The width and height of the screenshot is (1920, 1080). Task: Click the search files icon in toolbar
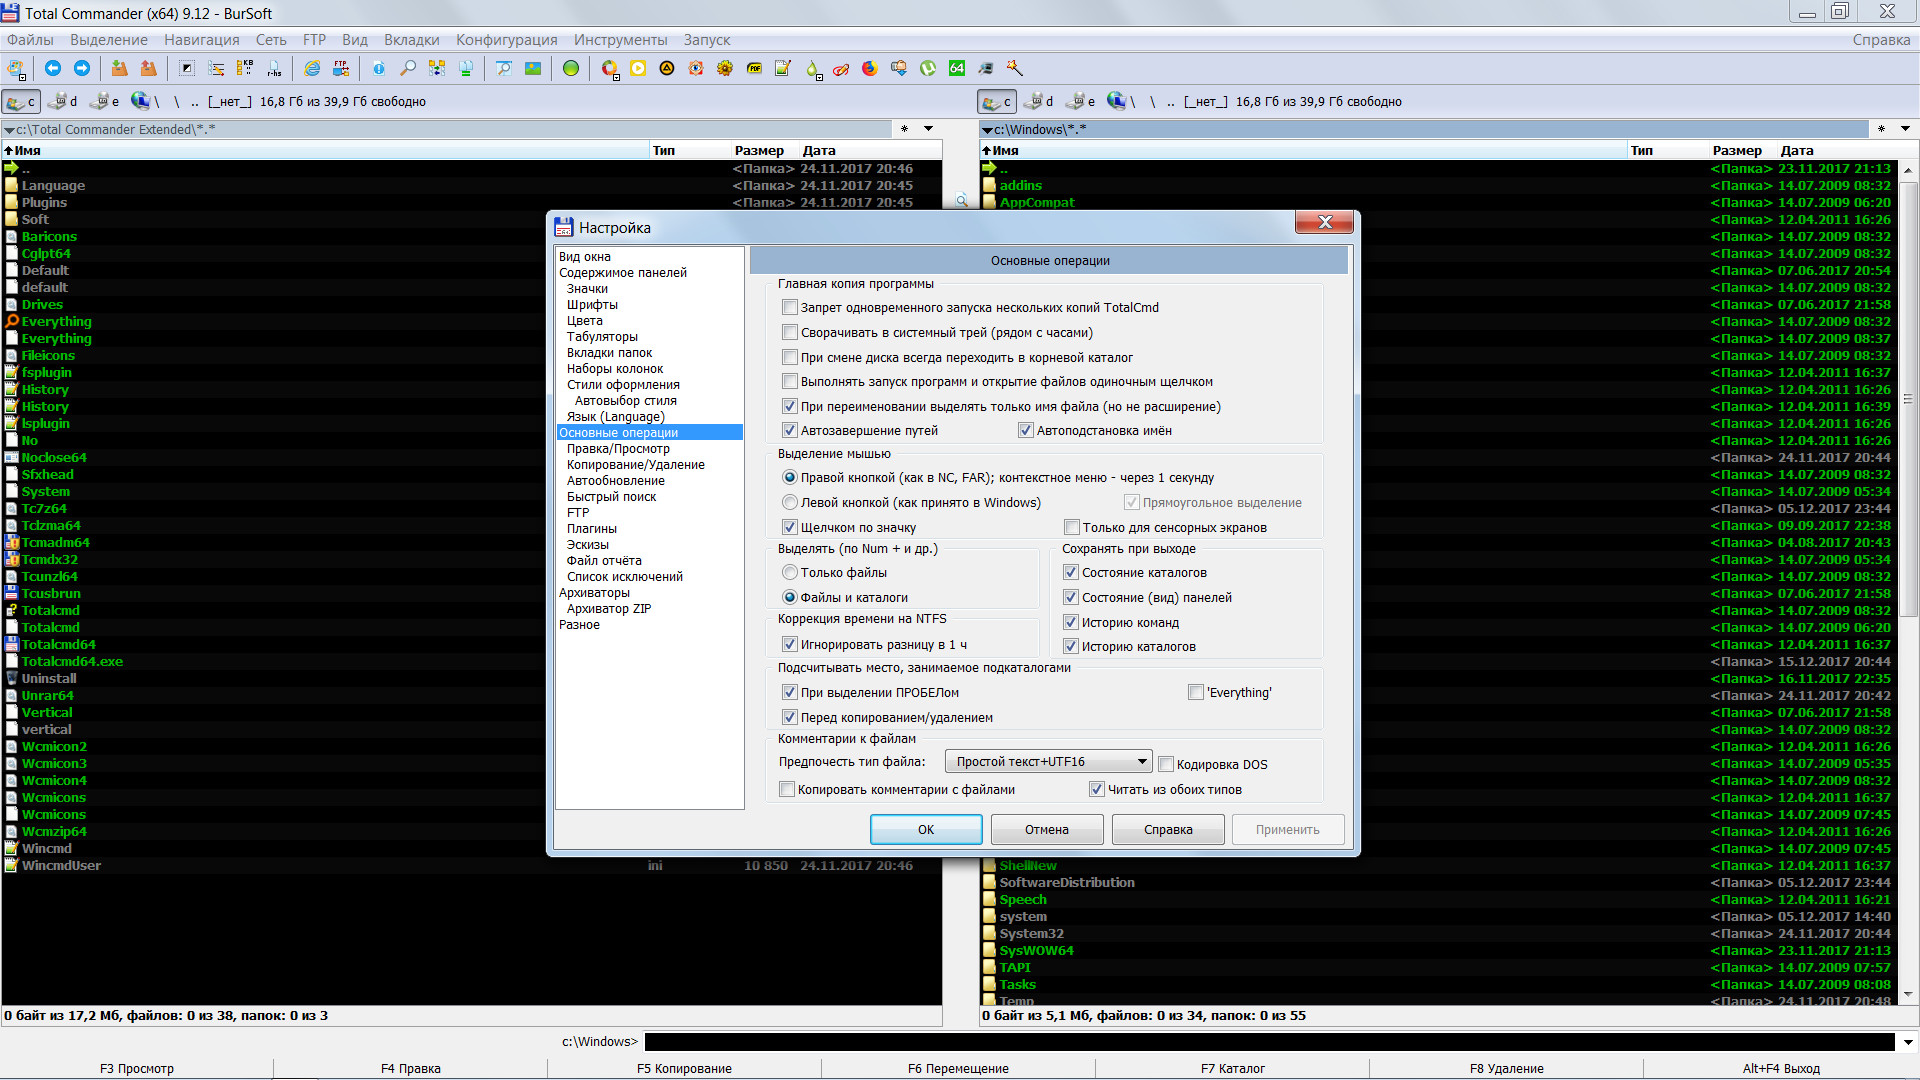tap(404, 67)
